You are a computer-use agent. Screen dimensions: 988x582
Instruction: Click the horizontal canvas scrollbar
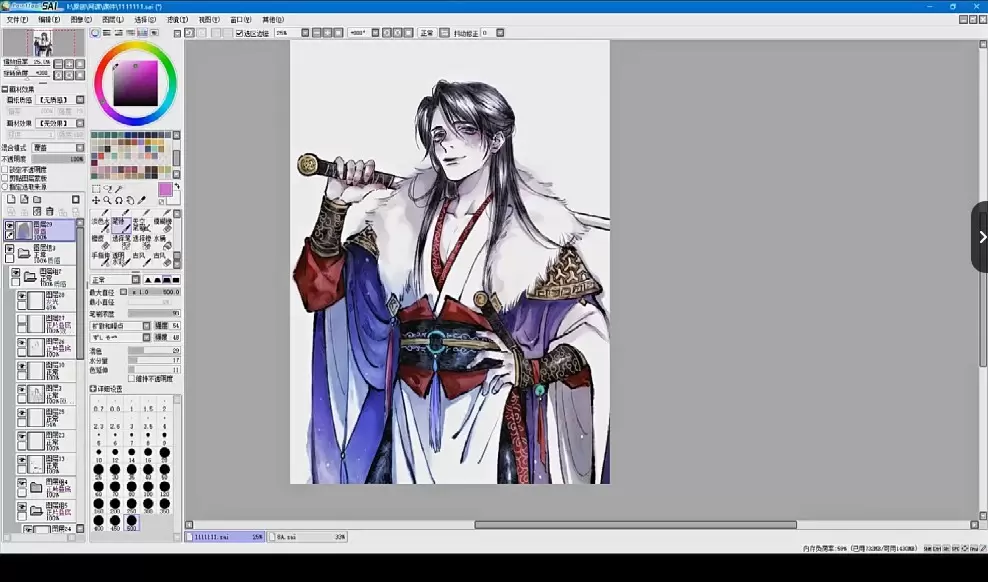click(635, 525)
